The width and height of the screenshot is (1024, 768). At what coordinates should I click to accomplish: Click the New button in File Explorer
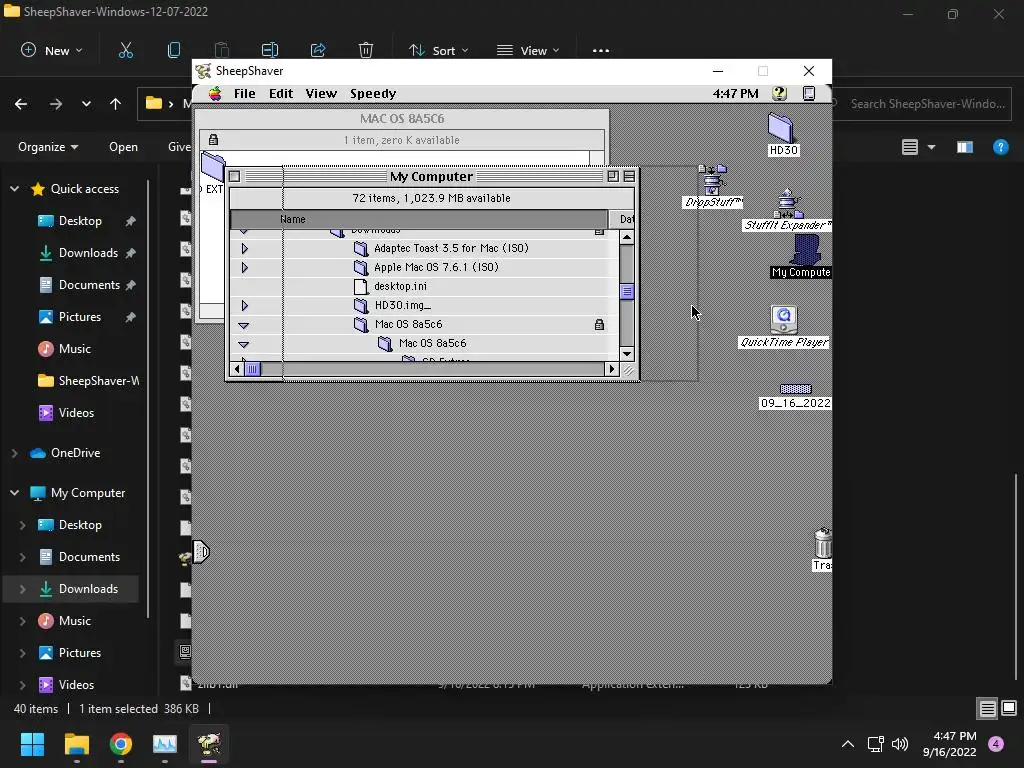(52, 50)
